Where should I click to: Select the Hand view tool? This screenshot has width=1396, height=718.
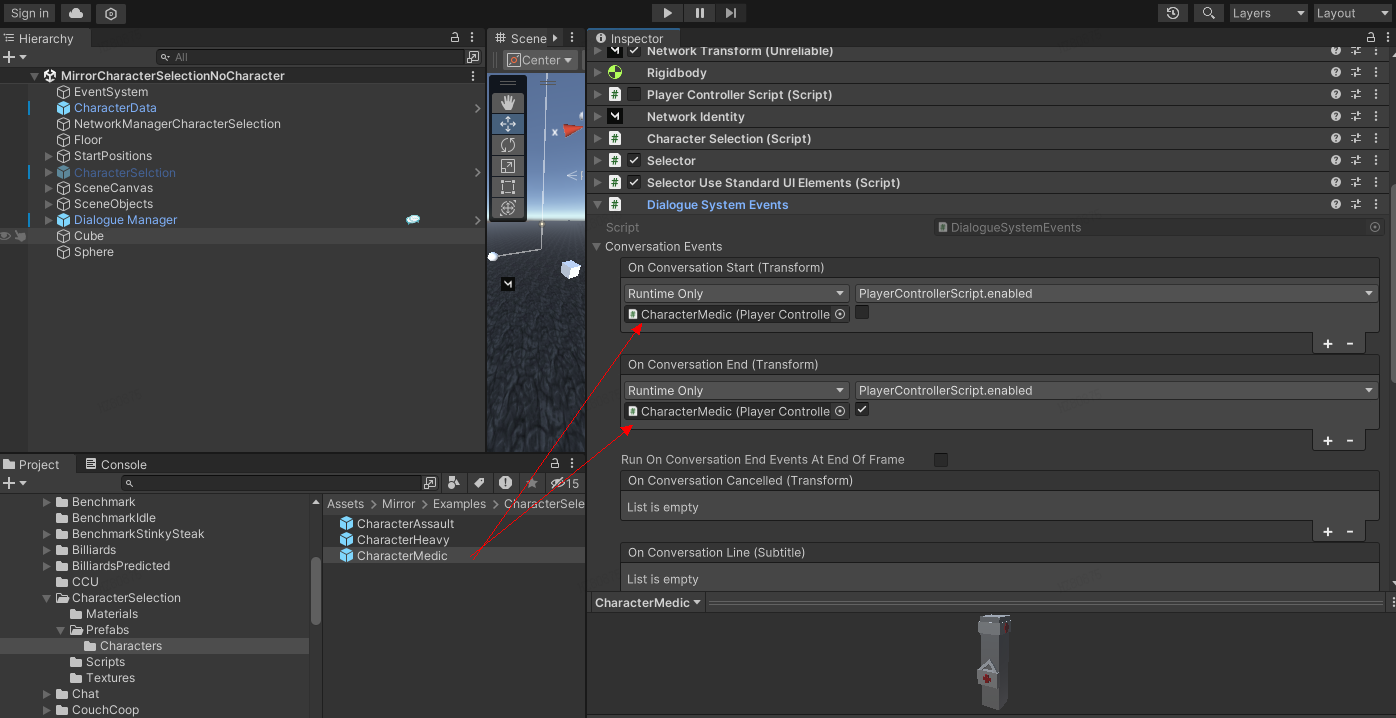508,103
